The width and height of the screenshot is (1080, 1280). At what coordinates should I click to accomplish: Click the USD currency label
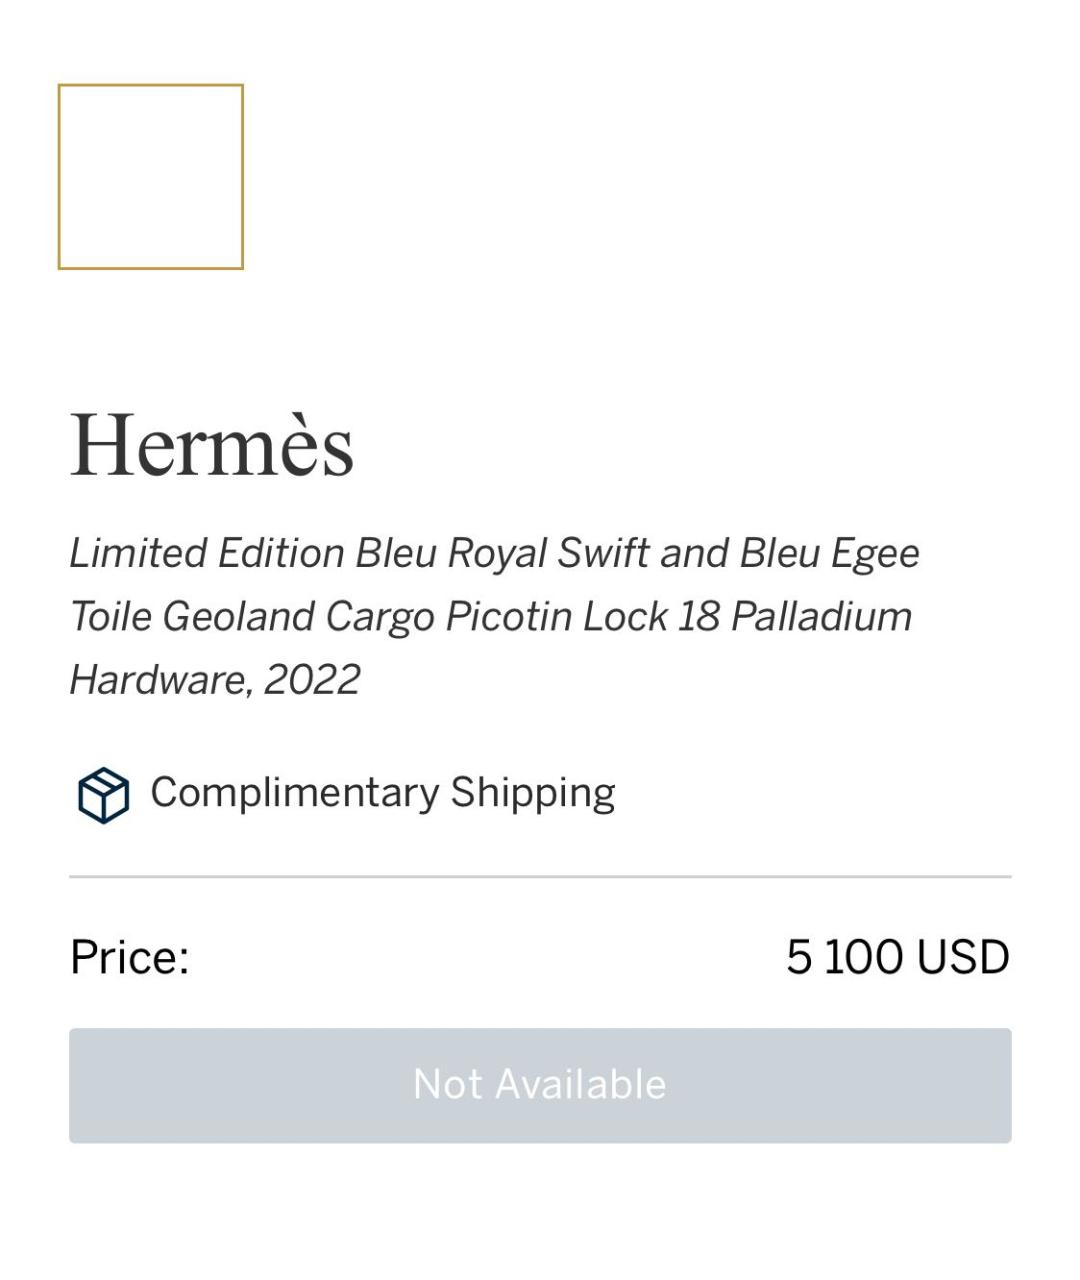pos(962,957)
